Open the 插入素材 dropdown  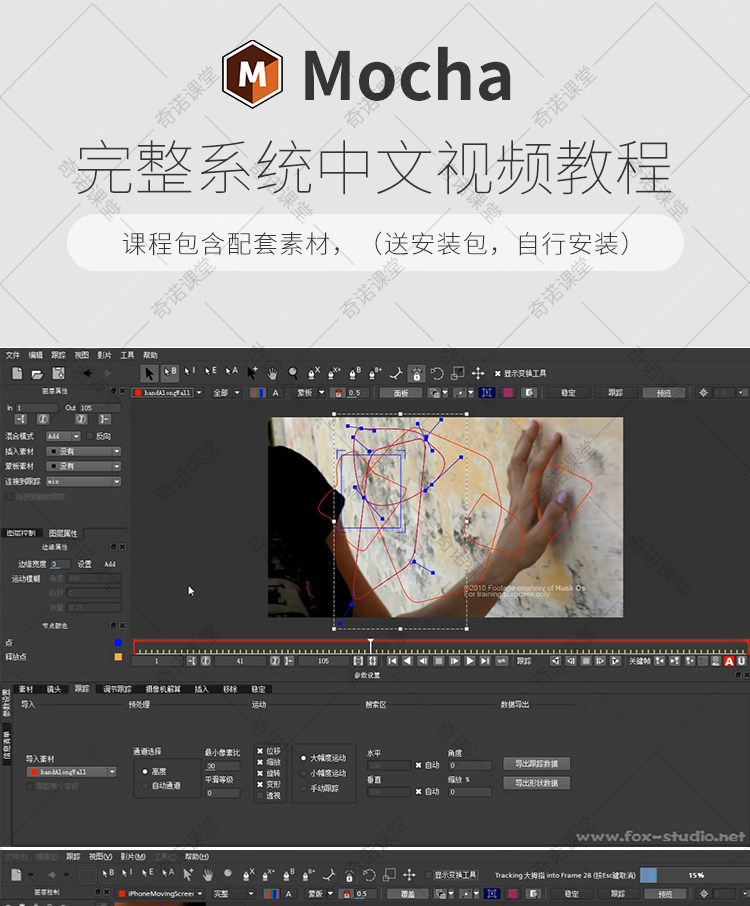coord(84,451)
